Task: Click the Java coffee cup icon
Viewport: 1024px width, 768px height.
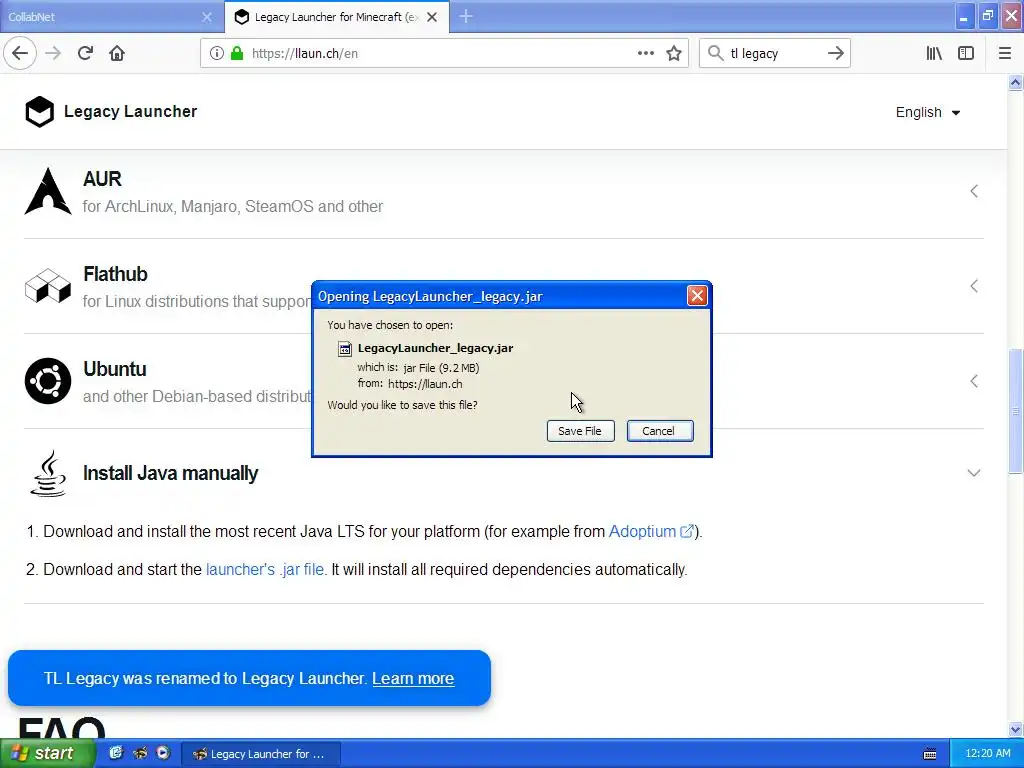Action: pos(48,473)
